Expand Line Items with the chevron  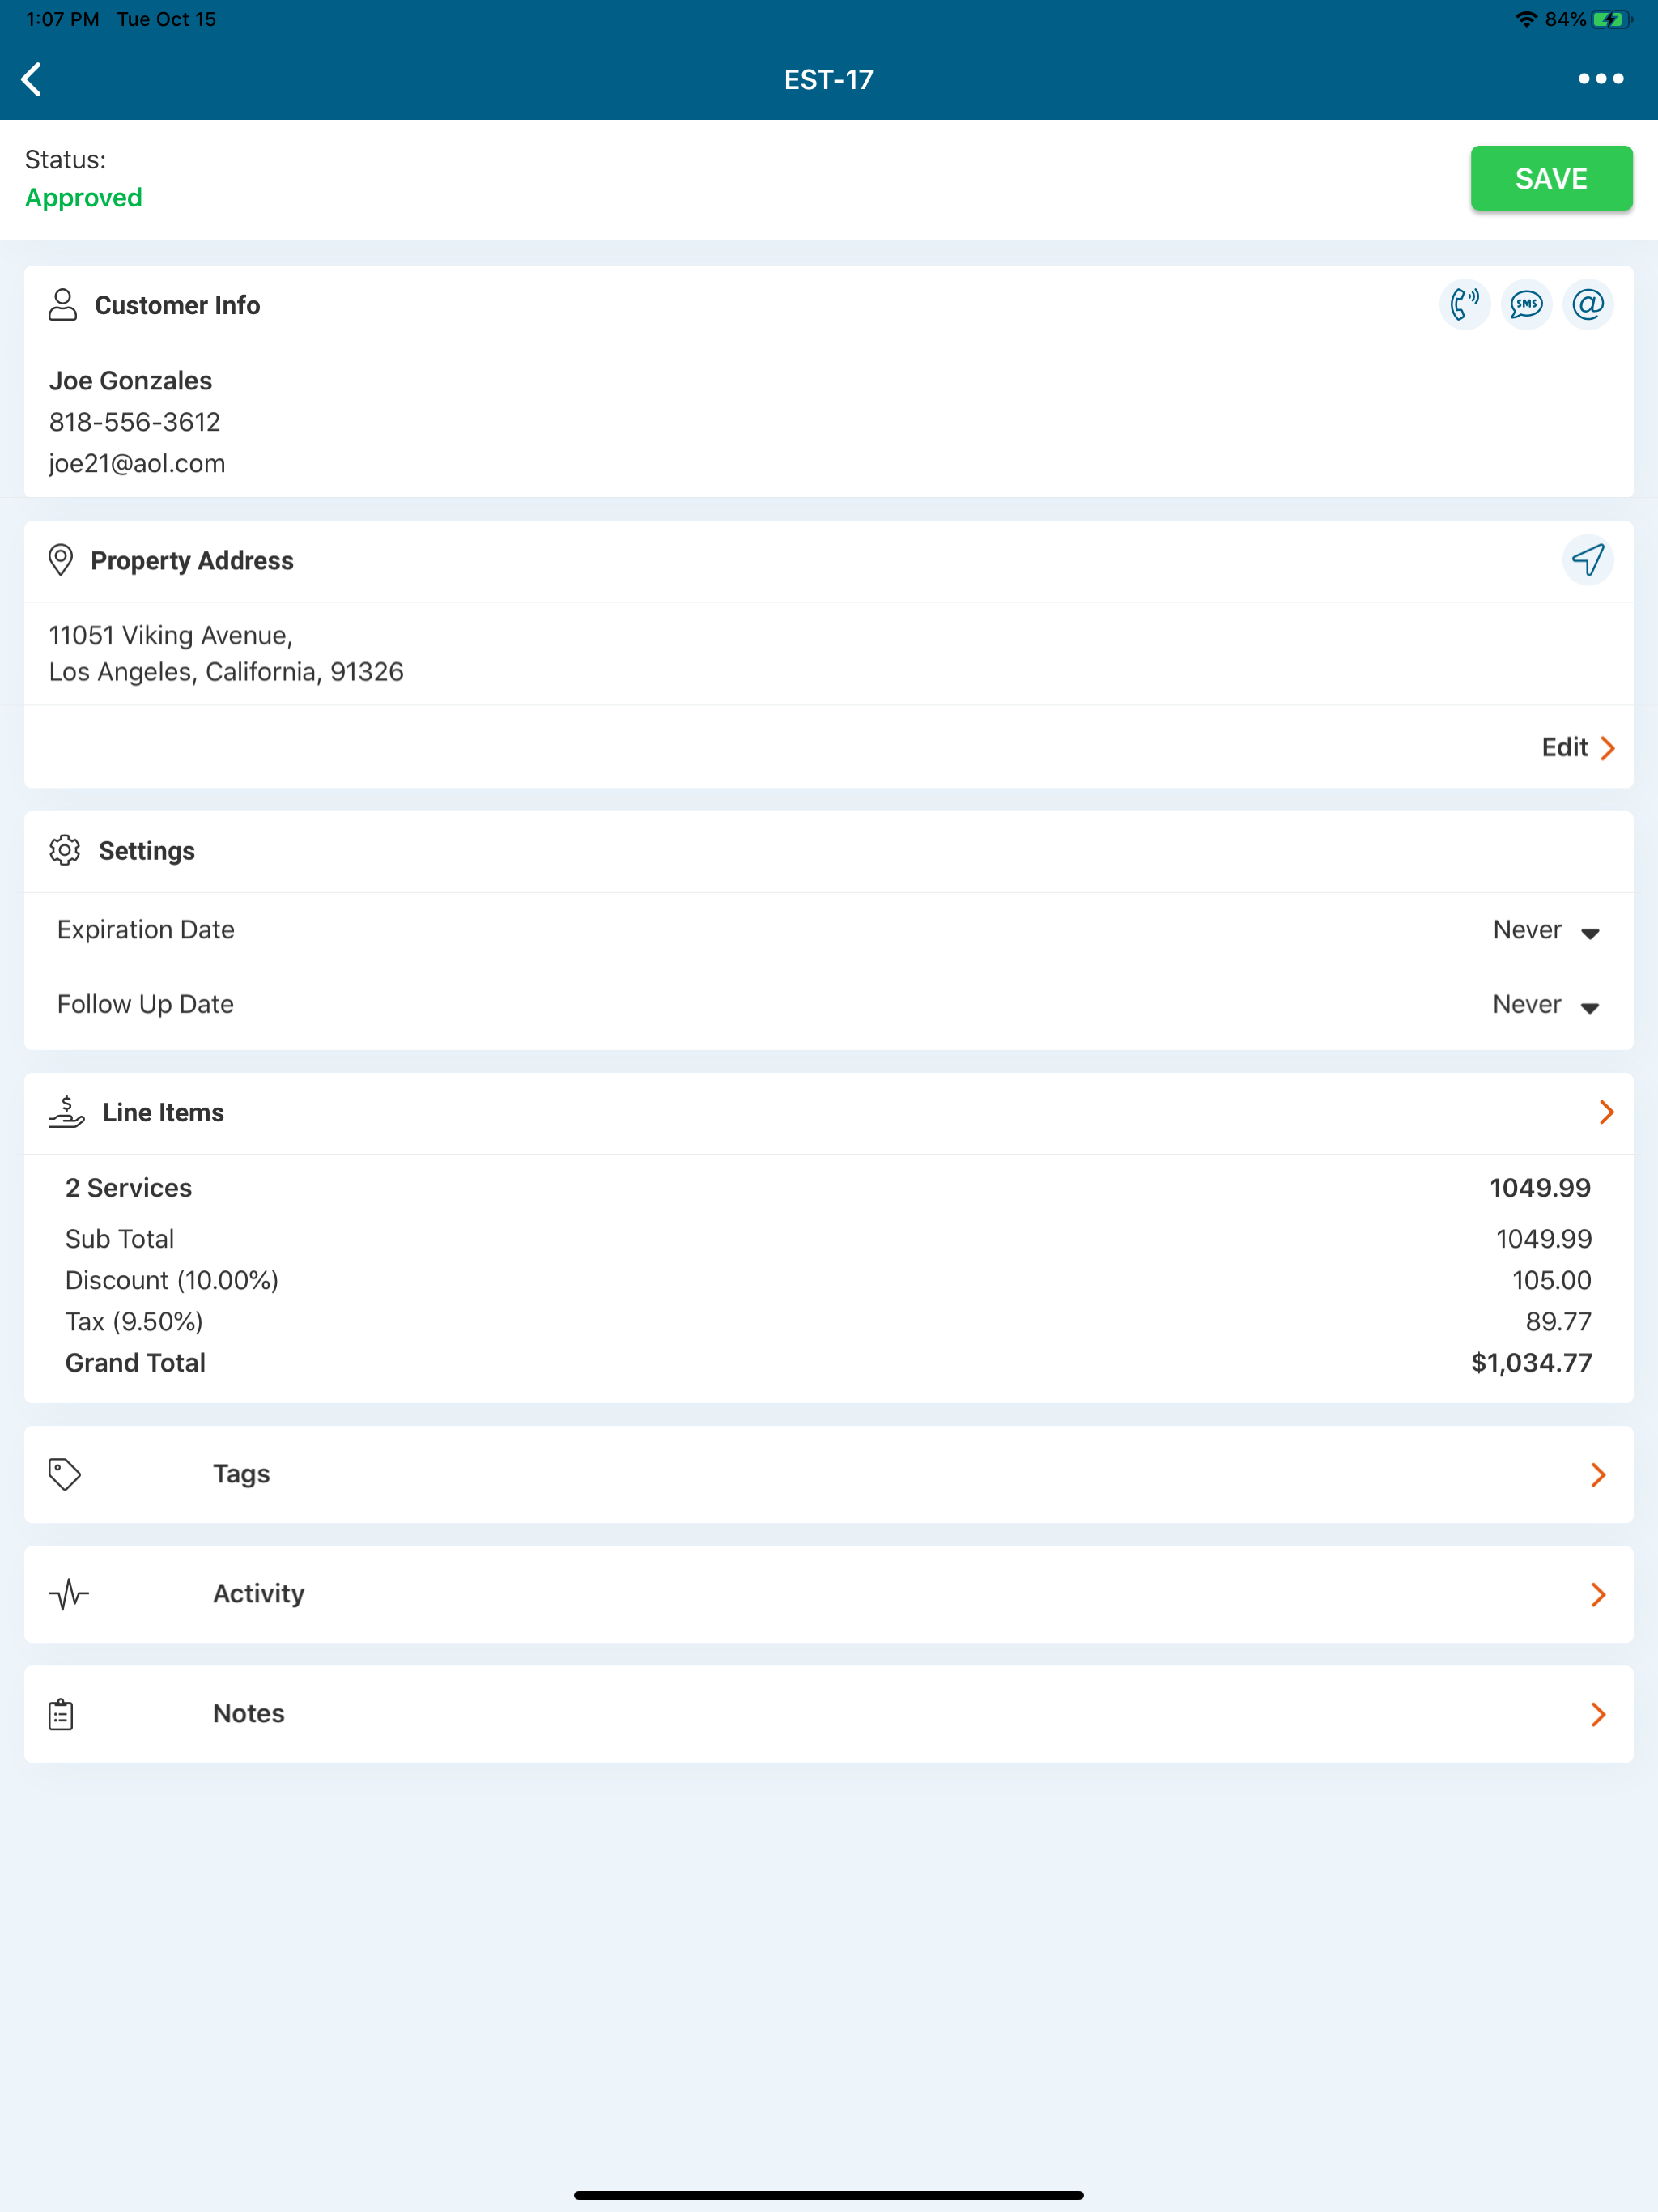click(1606, 1112)
